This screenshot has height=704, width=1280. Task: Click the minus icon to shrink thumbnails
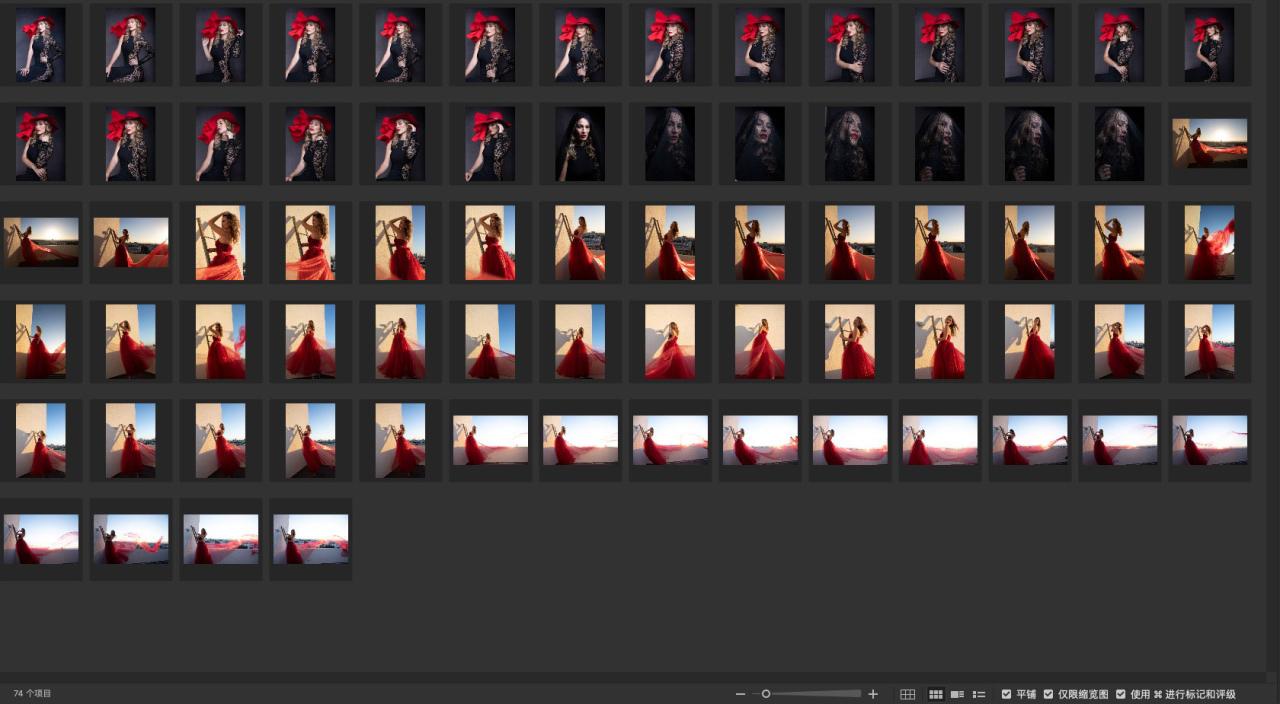click(x=740, y=694)
